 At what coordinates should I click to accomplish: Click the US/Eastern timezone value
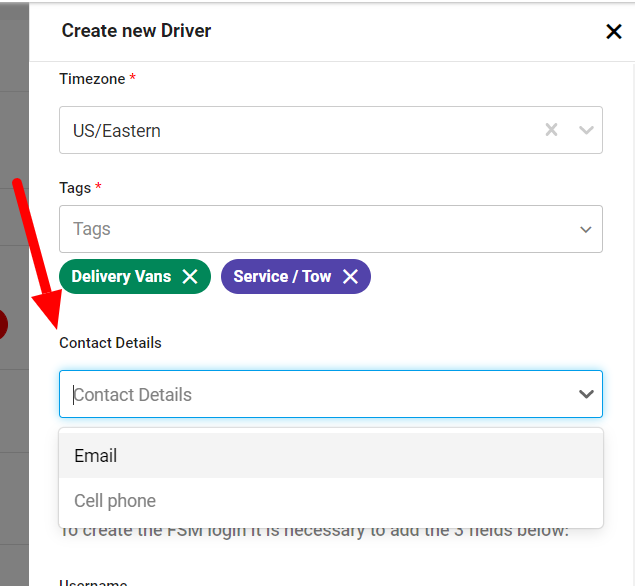tap(117, 131)
